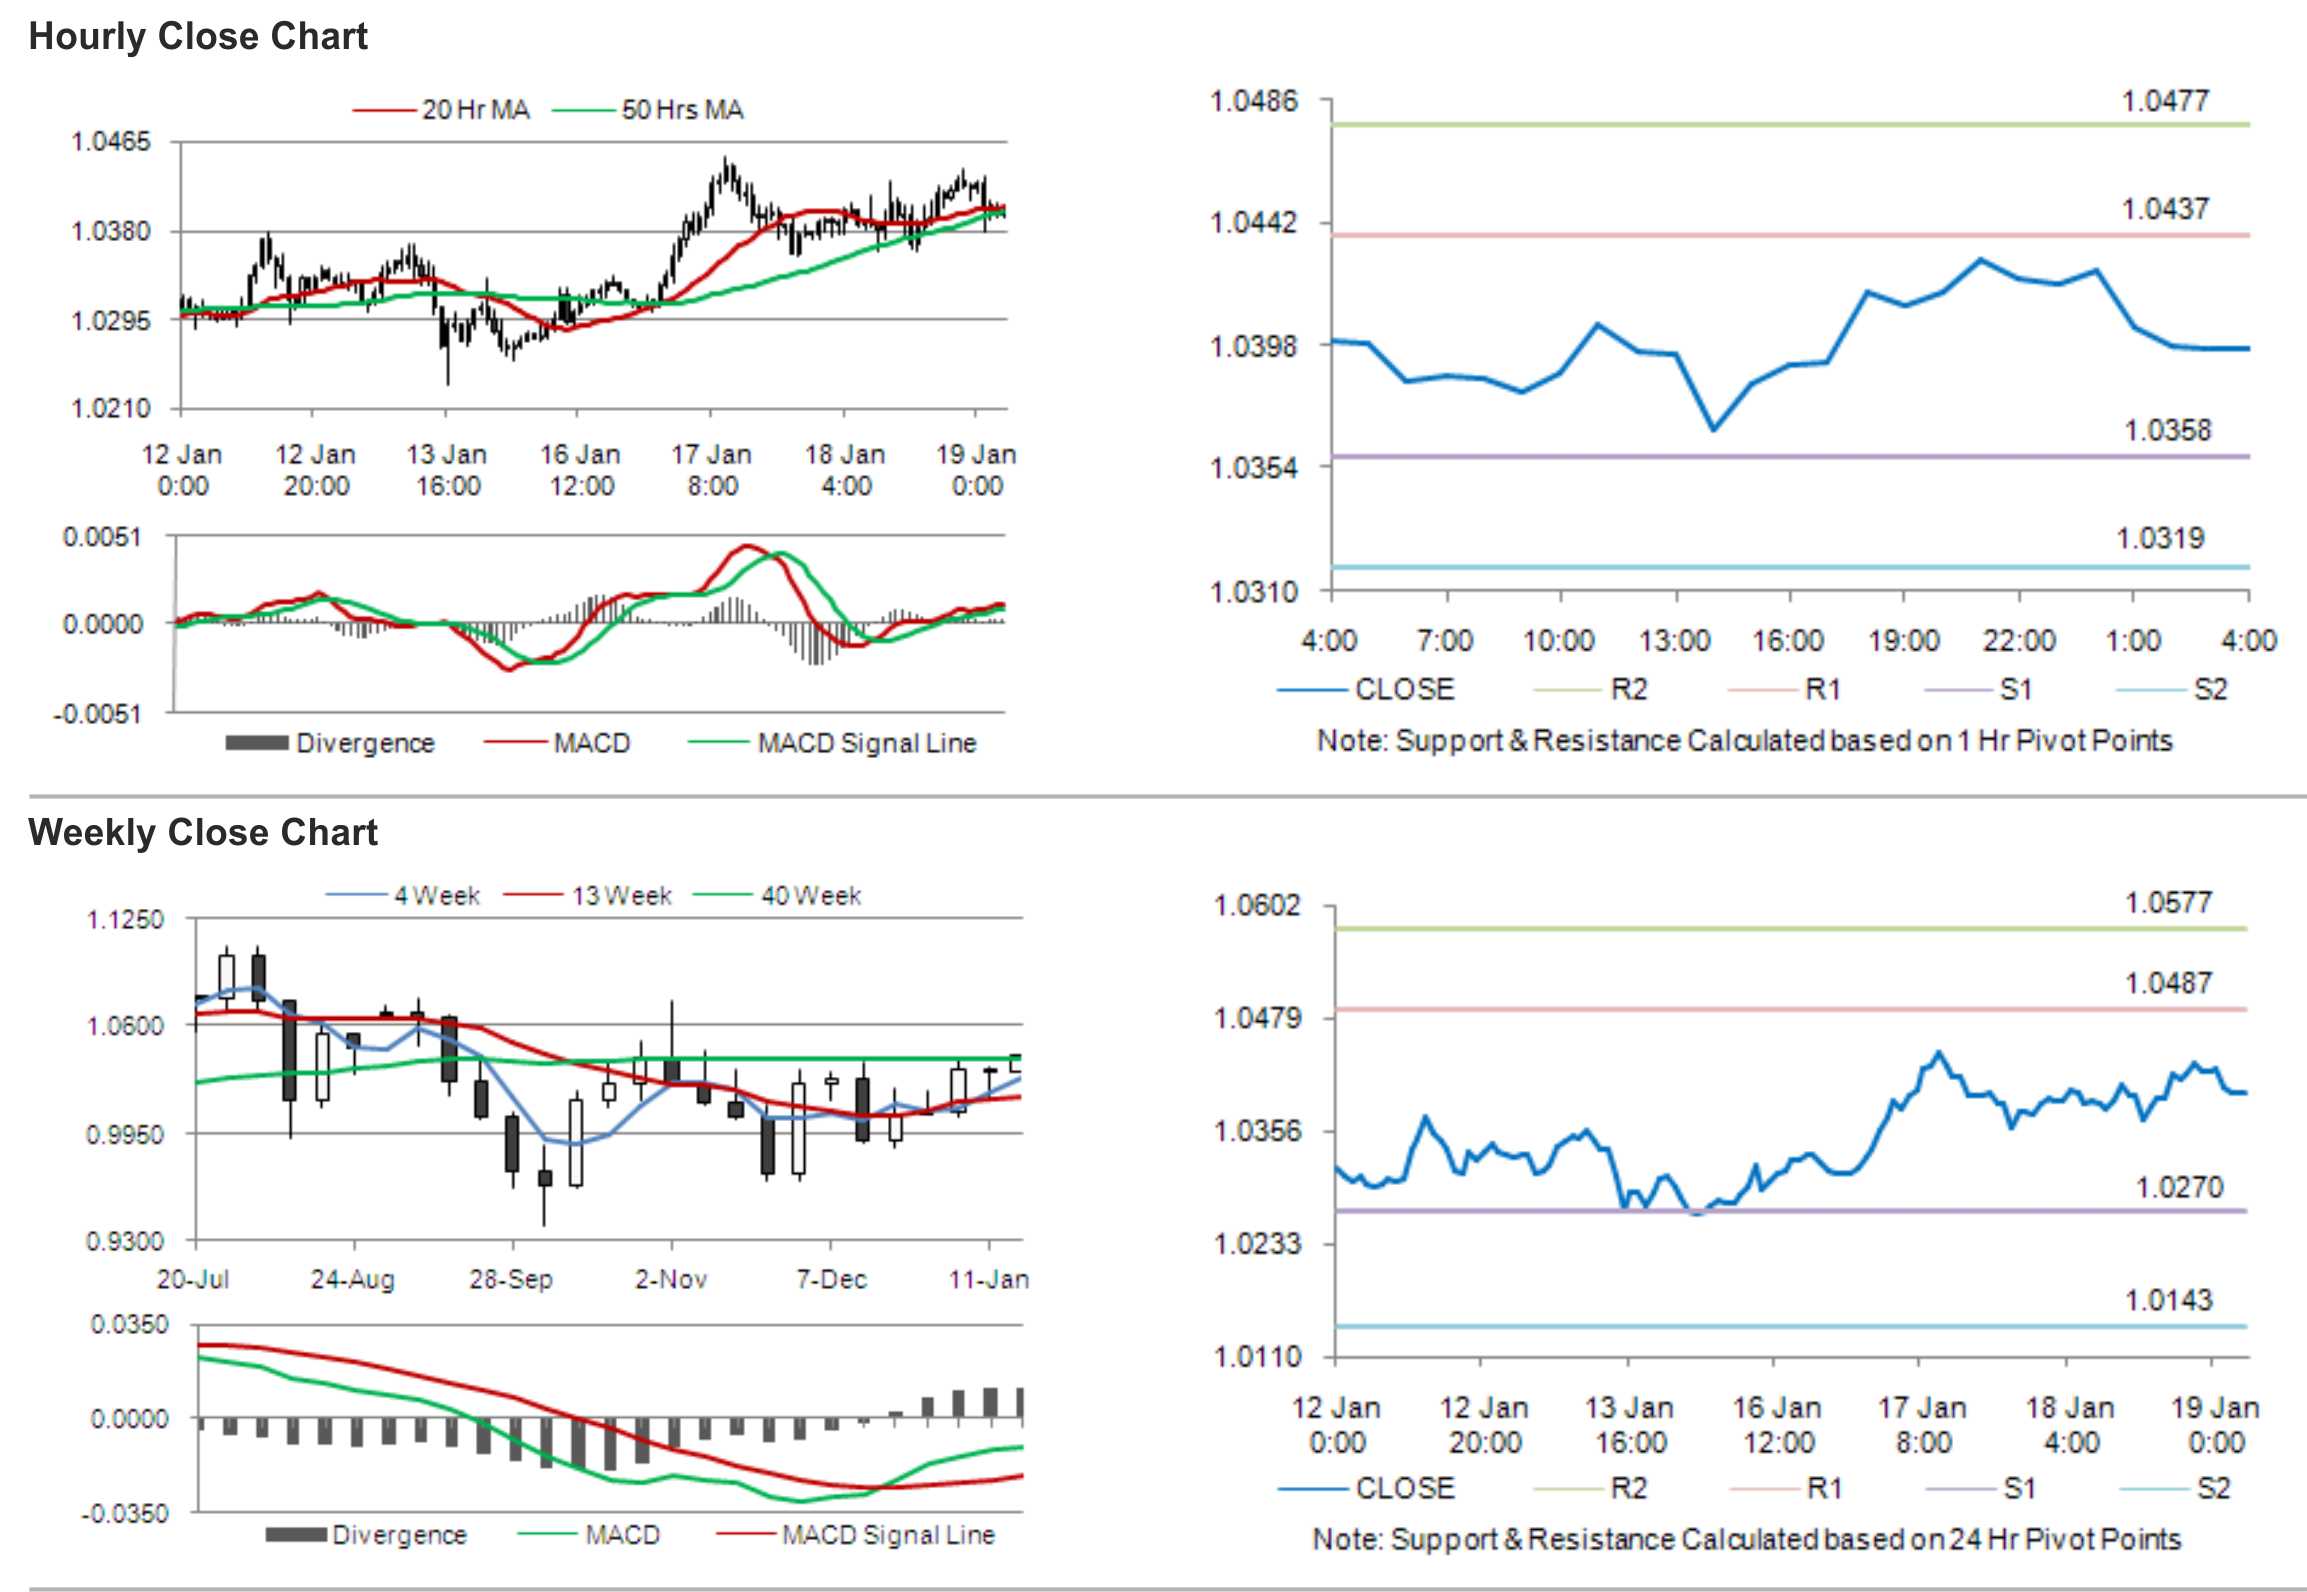Click the 7-Dec date label
This screenshot has height=1592, width=2307.
(x=831, y=1280)
